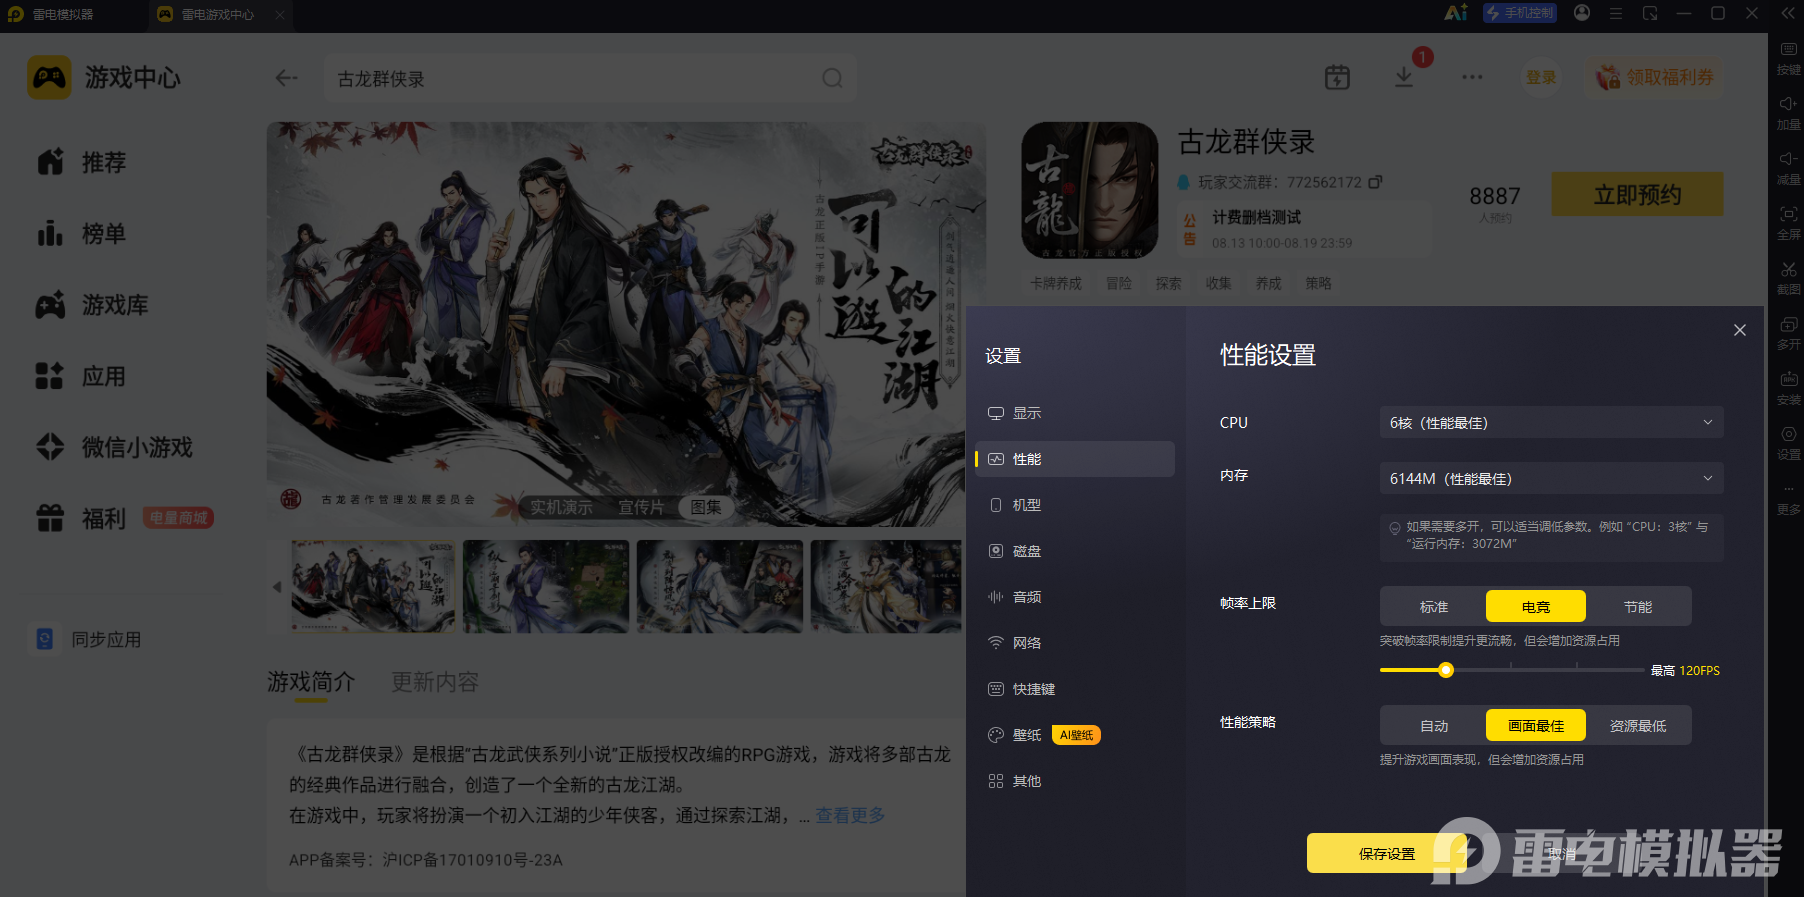Open the 更新内容 tab

tap(435, 682)
